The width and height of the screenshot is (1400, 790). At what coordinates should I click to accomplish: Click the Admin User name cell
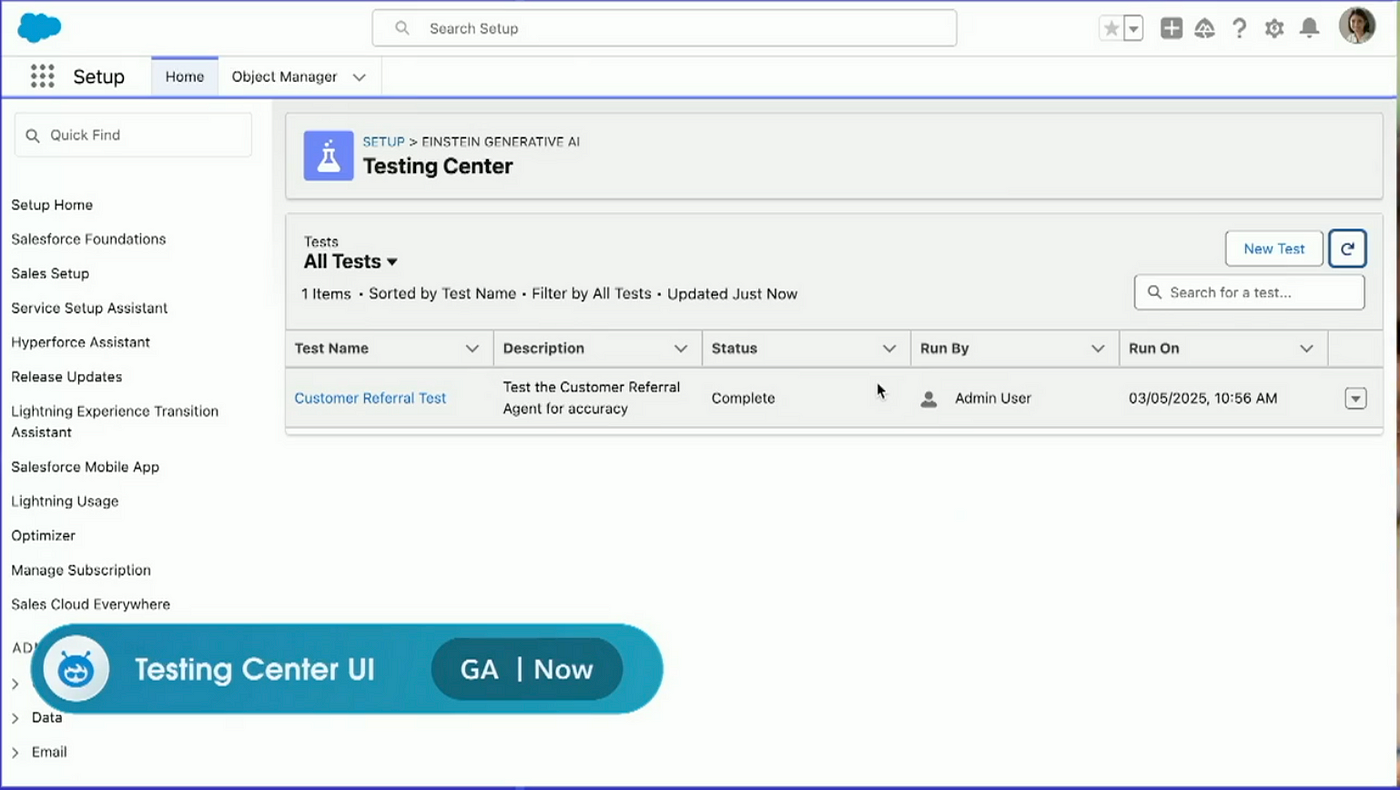pos(993,398)
